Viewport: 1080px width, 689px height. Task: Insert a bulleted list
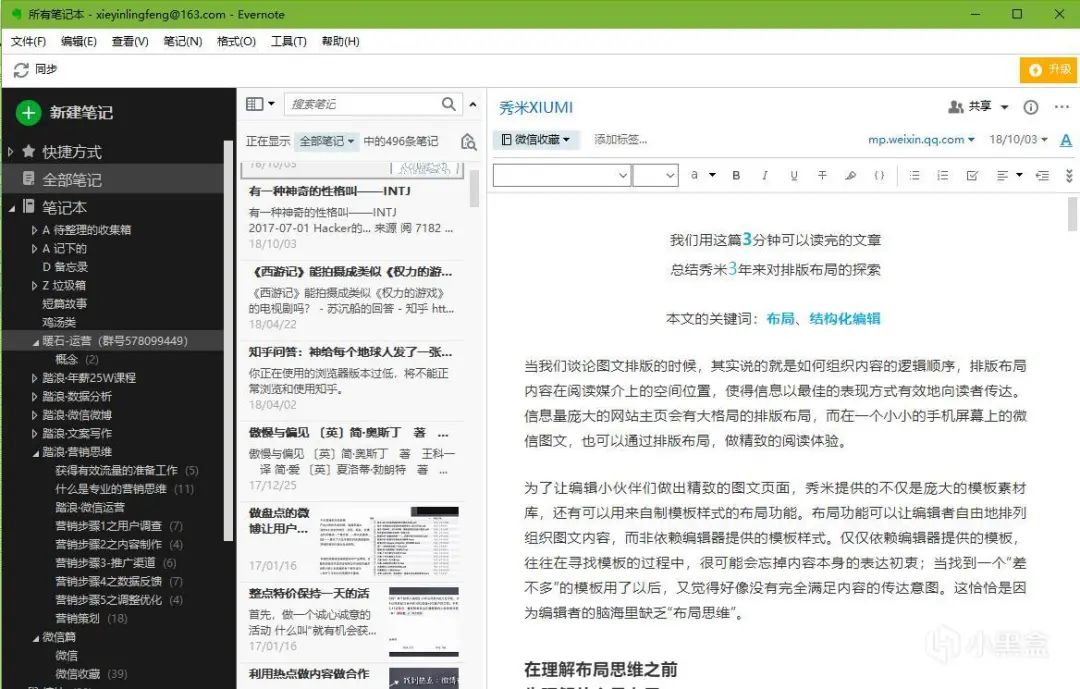click(914, 175)
